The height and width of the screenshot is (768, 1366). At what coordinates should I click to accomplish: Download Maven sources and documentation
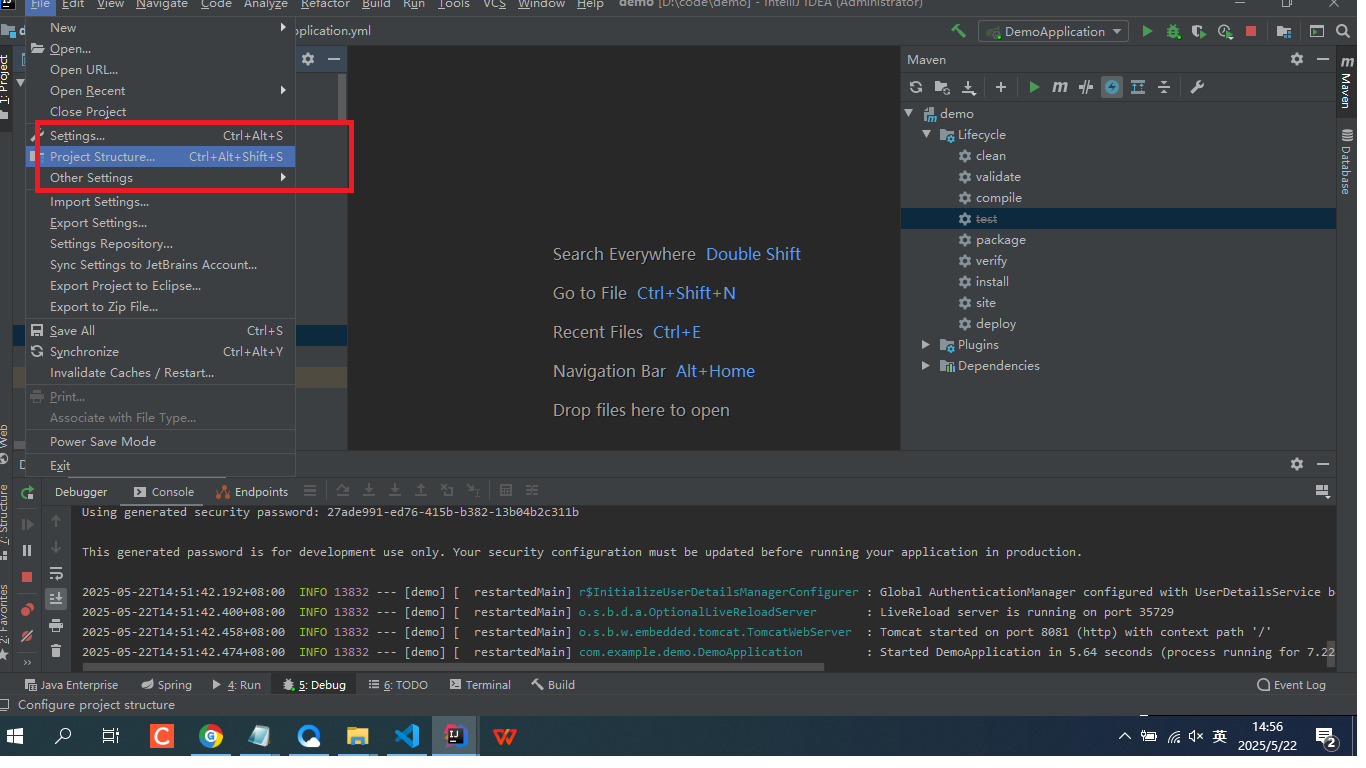tap(968, 87)
